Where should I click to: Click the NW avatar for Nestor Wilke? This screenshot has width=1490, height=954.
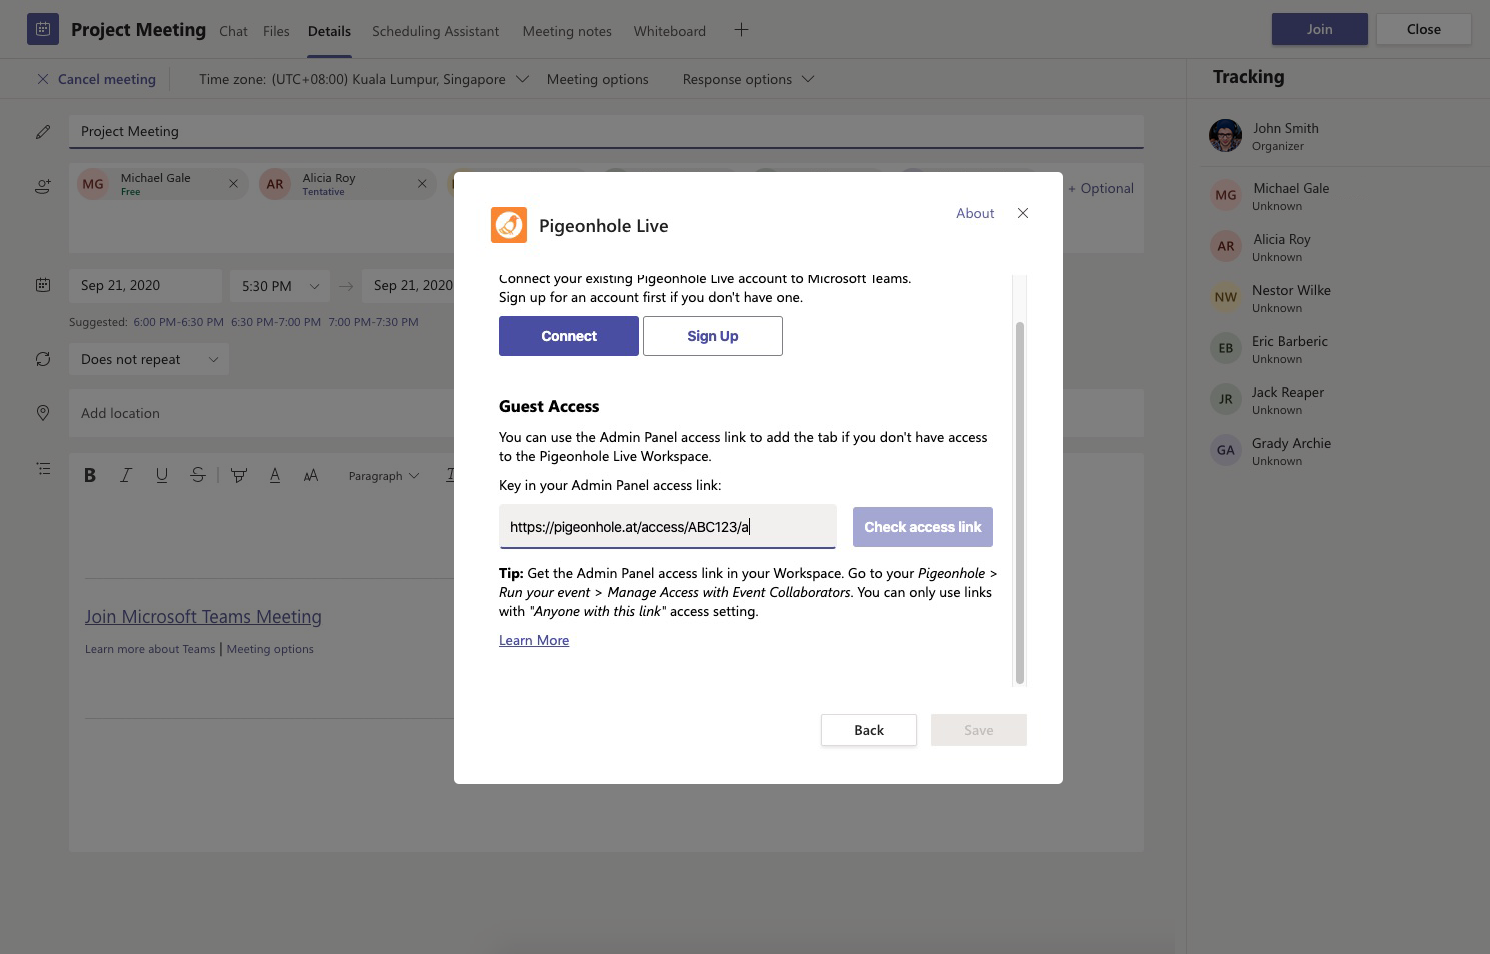pyautogui.click(x=1226, y=297)
